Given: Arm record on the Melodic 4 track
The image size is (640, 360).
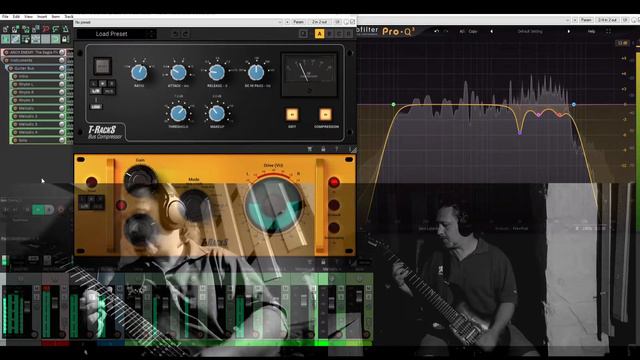Looking at the screenshot, I should pyautogui.click(x=15, y=132).
